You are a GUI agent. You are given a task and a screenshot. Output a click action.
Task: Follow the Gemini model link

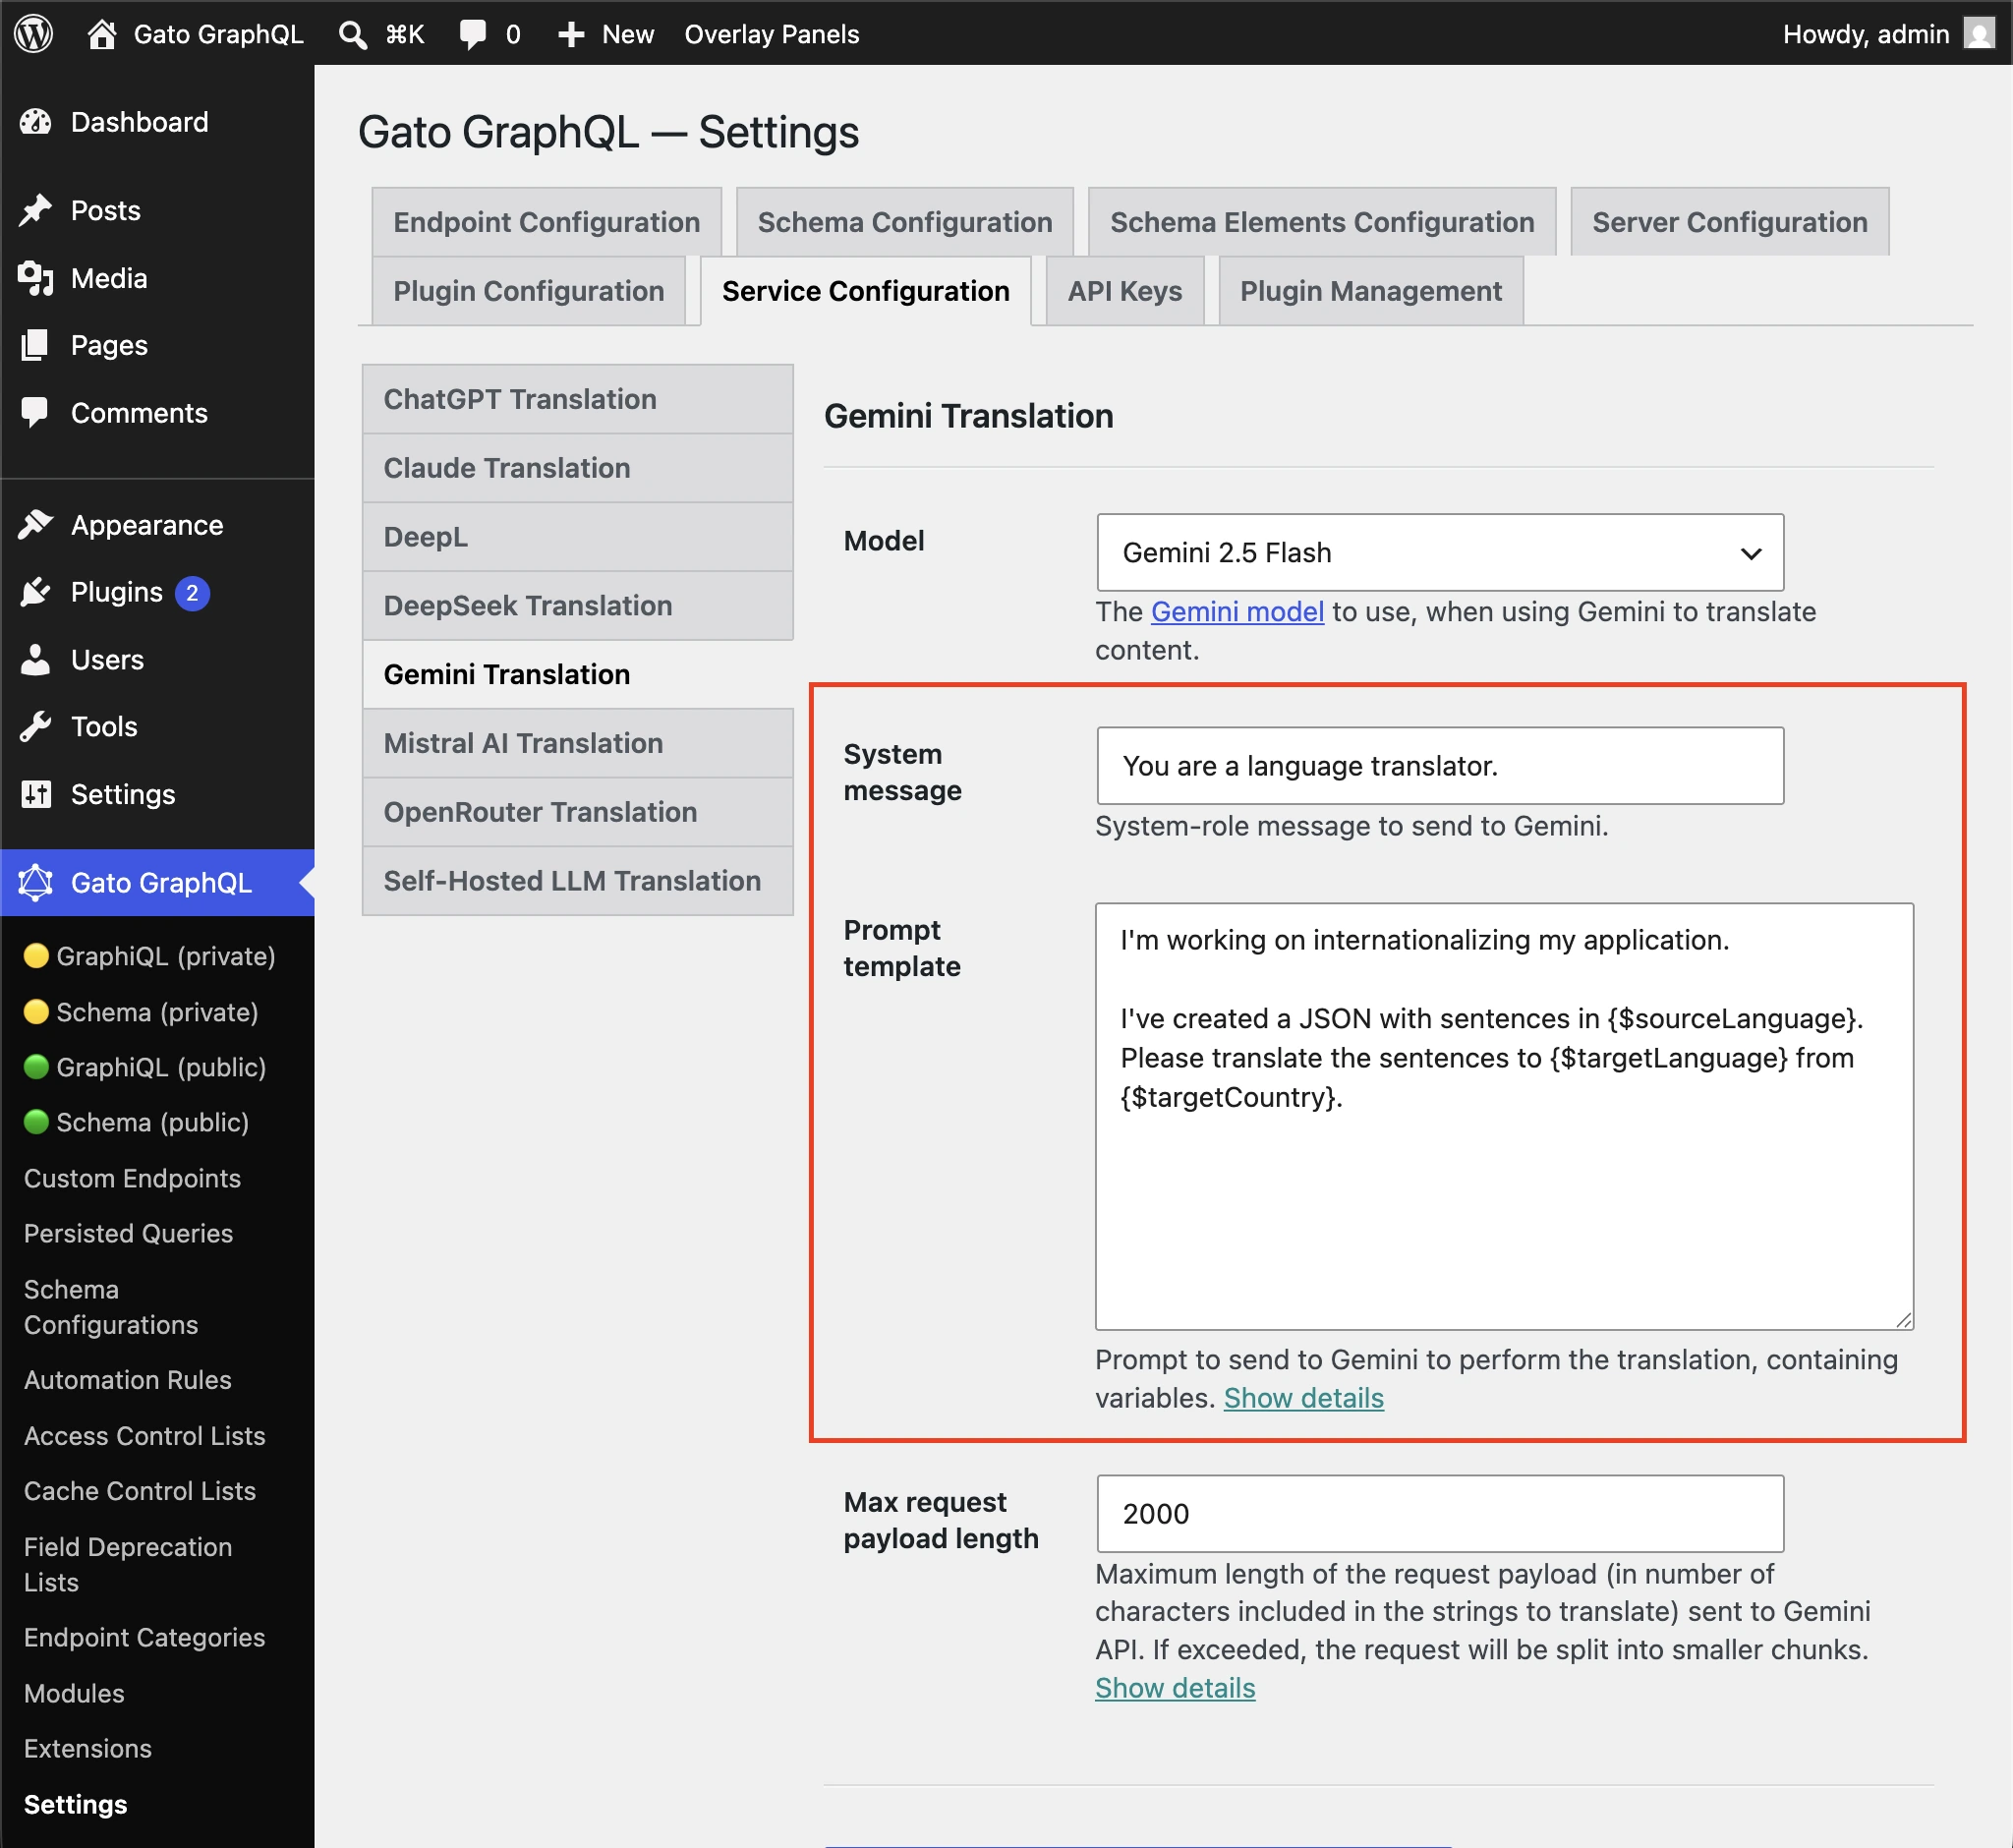tap(1237, 612)
